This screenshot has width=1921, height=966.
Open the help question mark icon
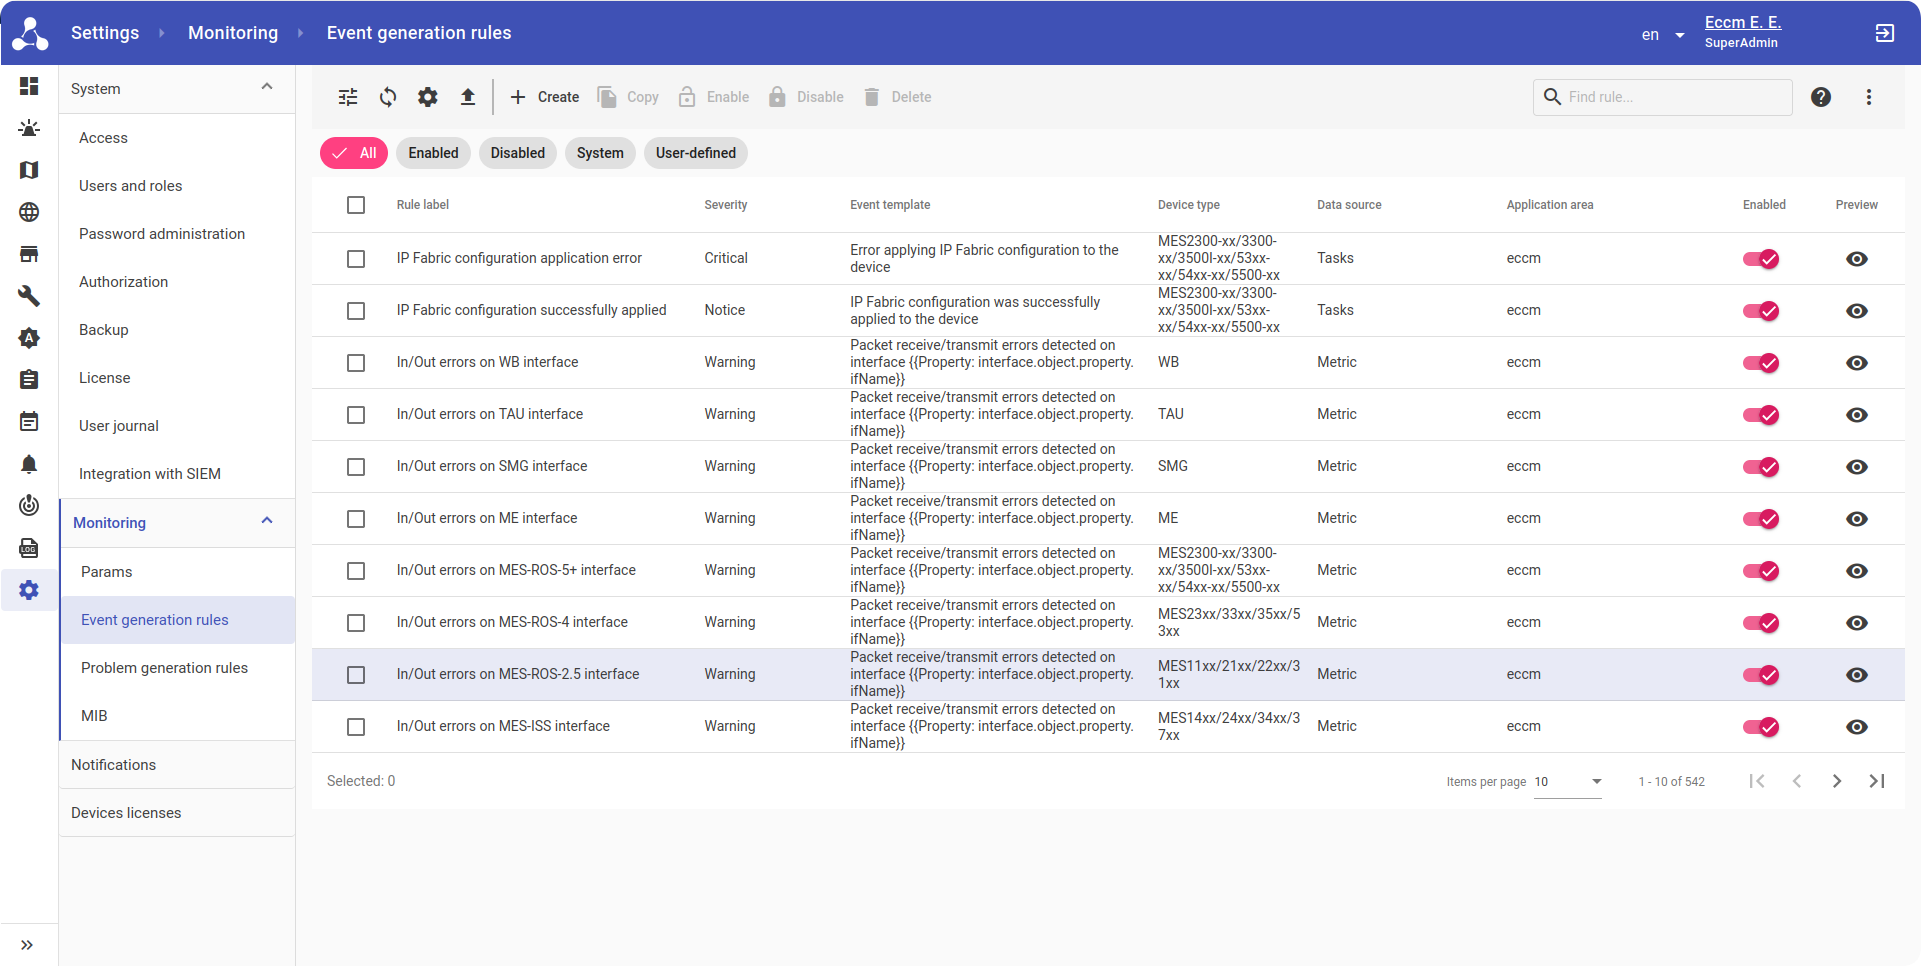point(1821,97)
